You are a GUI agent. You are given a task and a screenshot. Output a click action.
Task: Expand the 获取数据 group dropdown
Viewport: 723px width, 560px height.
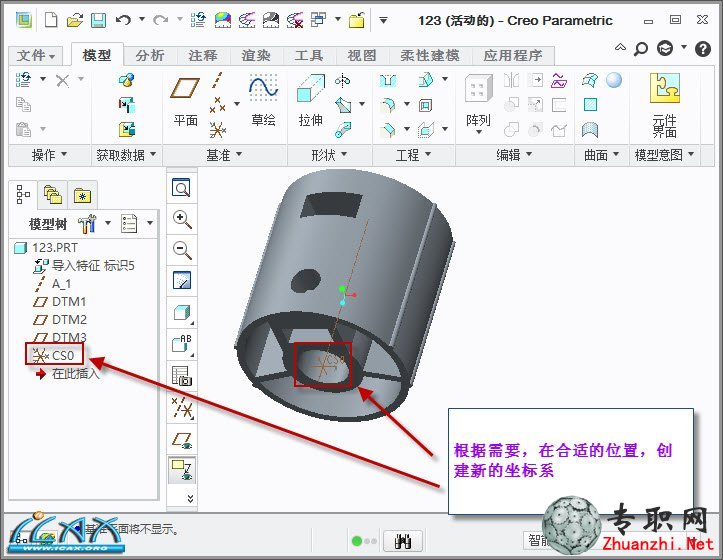(x=125, y=155)
